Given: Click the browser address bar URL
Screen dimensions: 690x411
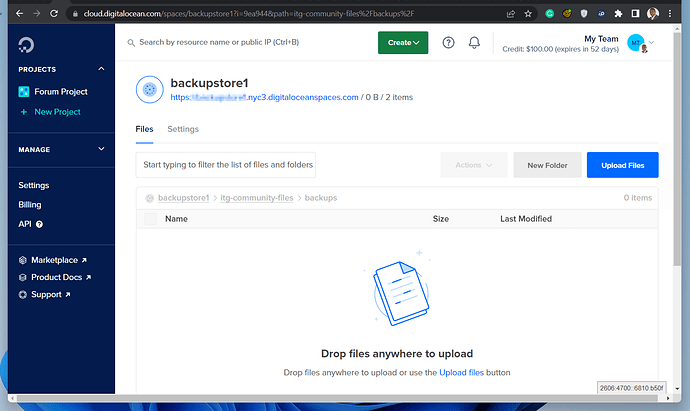Looking at the screenshot, I should (x=249, y=14).
